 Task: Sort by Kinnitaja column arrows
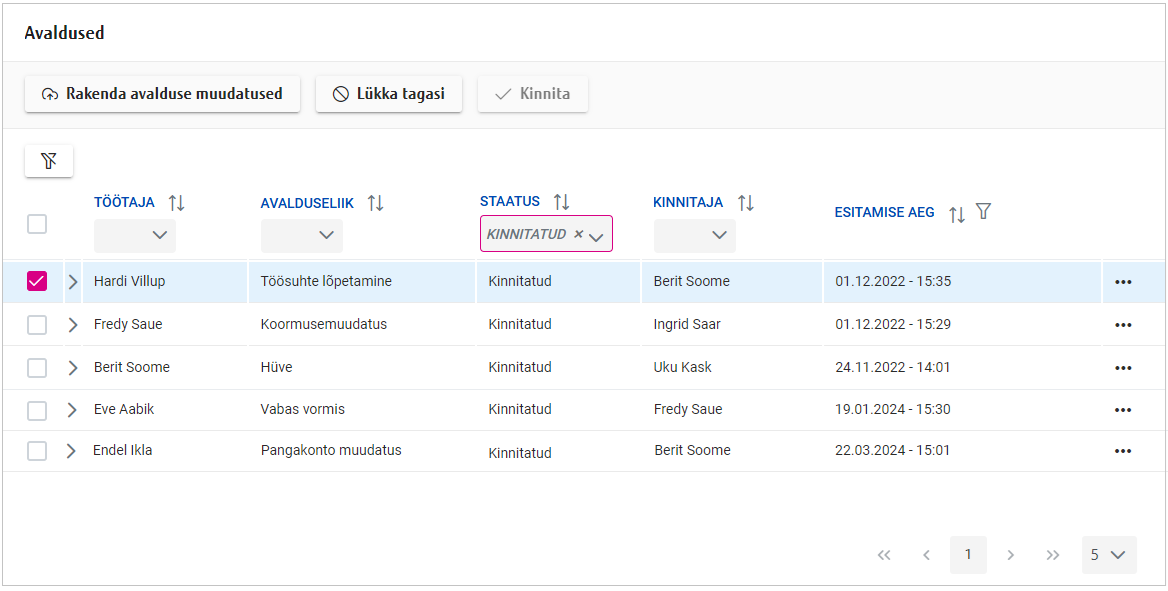coord(746,203)
